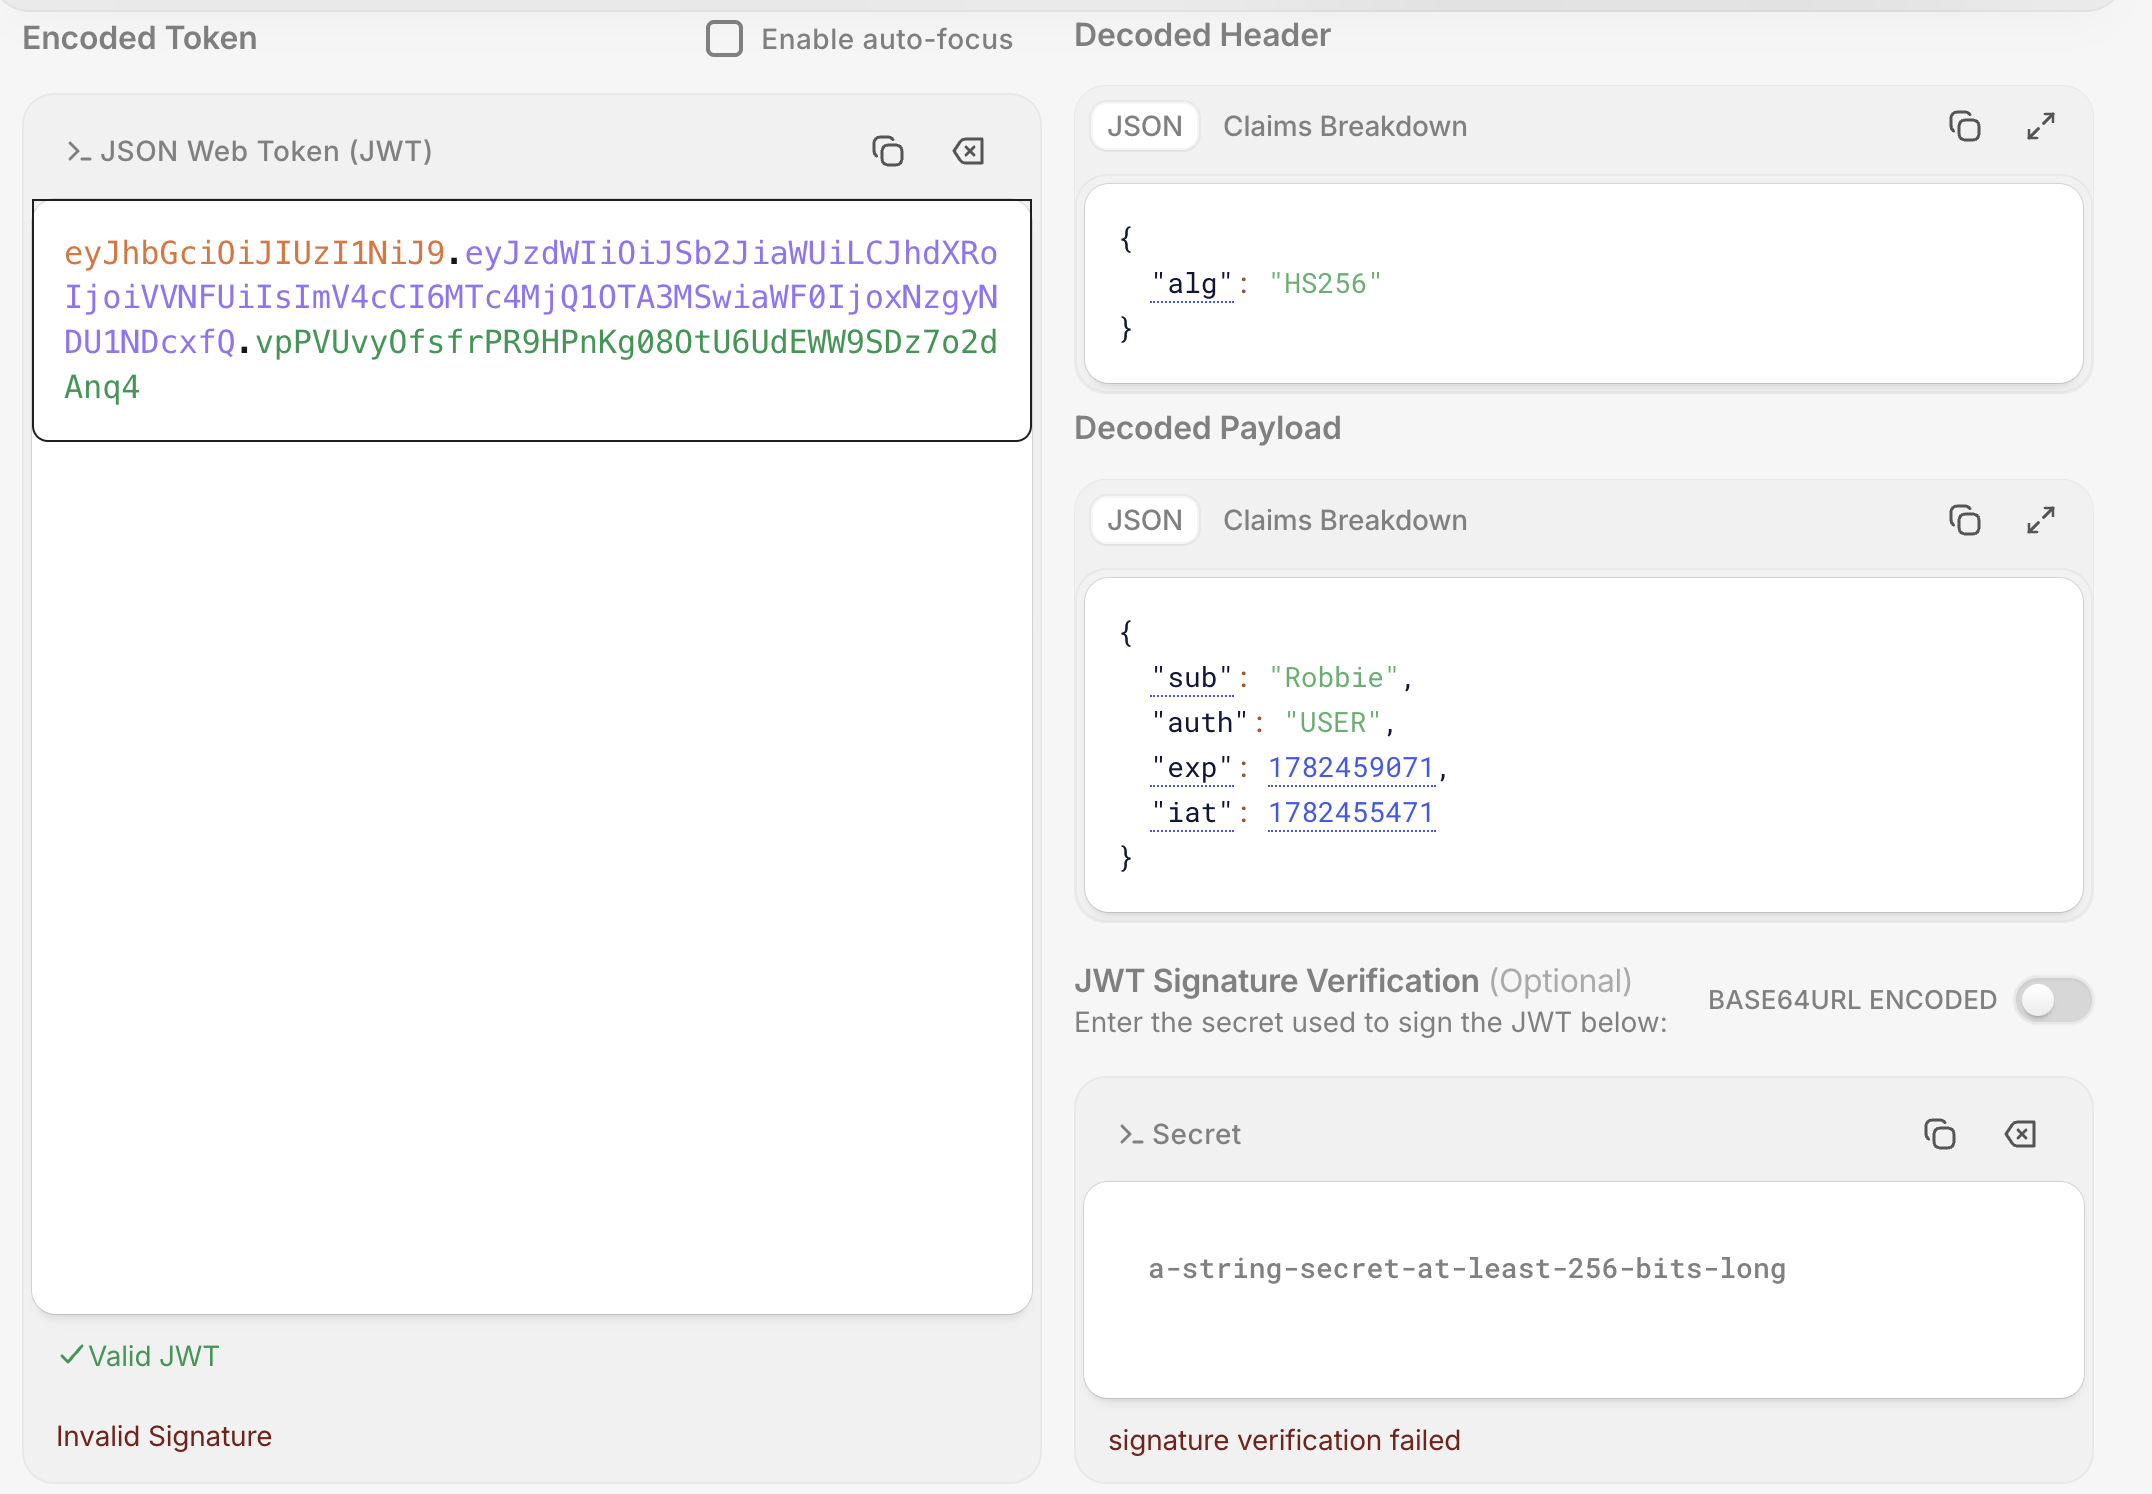The height and width of the screenshot is (1494, 2152).
Task: Clear the encoded JWT token field
Action: (x=968, y=151)
